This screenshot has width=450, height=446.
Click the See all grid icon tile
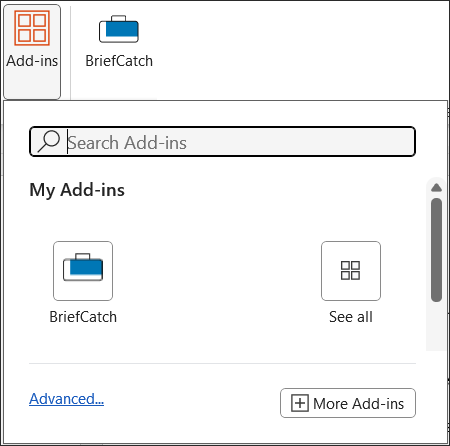[351, 271]
